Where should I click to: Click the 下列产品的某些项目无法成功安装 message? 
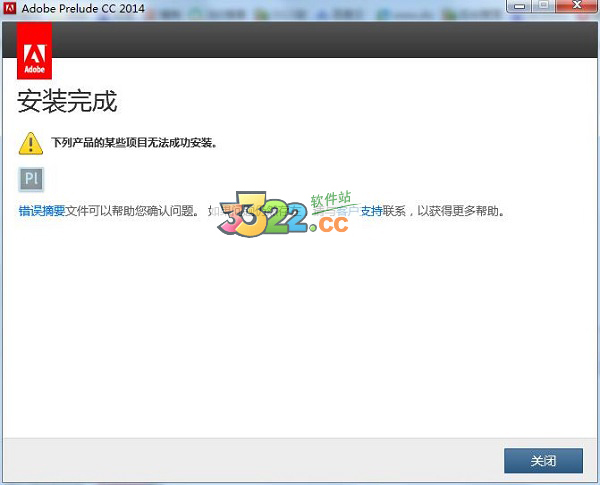click(x=134, y=143)
